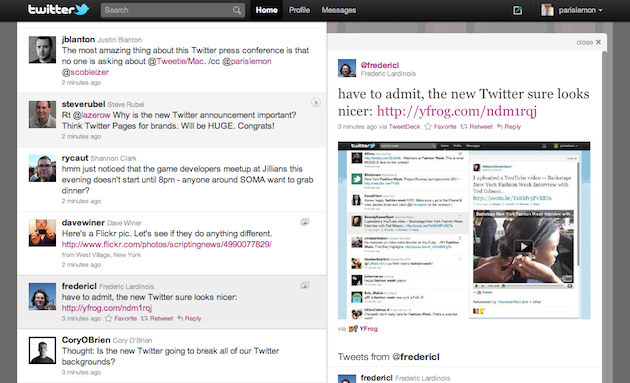Click the @parislemon mention in jblanton tweet
630x383 pixels.
[251, 61]
